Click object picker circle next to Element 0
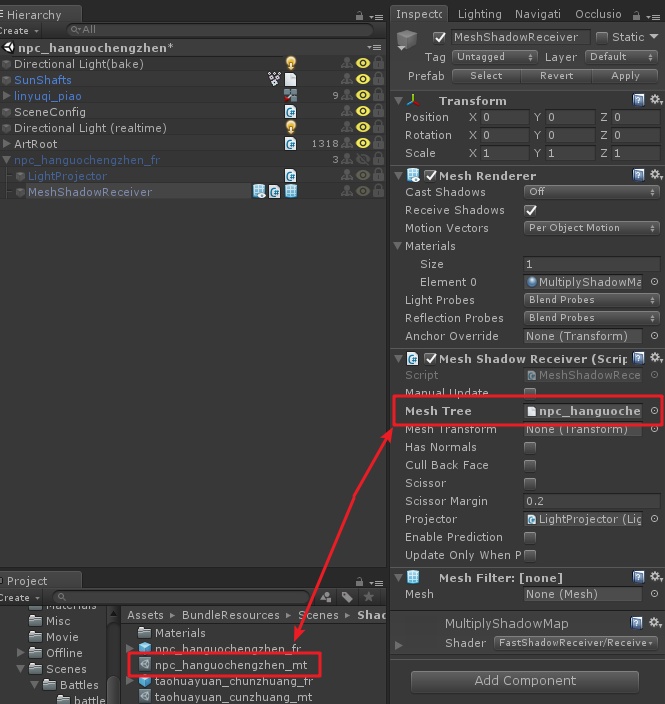Viewport: 665px width, 704px height. [654, 282]
